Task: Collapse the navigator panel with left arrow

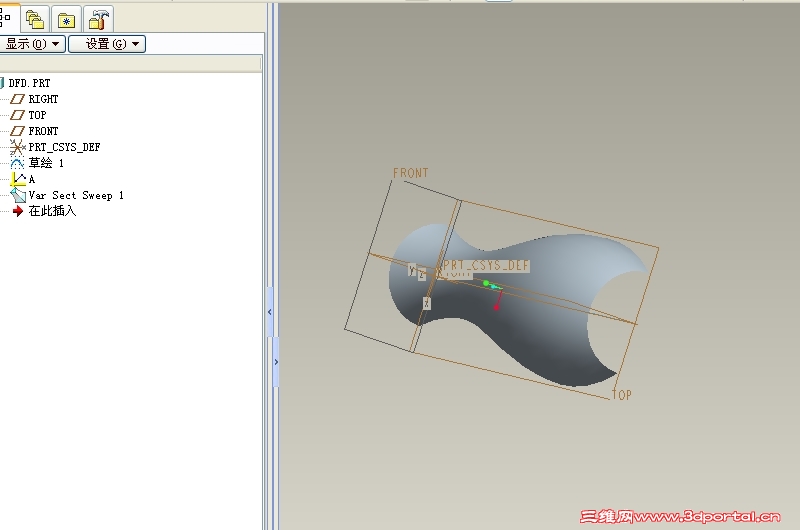Action: tap(270, 312)
